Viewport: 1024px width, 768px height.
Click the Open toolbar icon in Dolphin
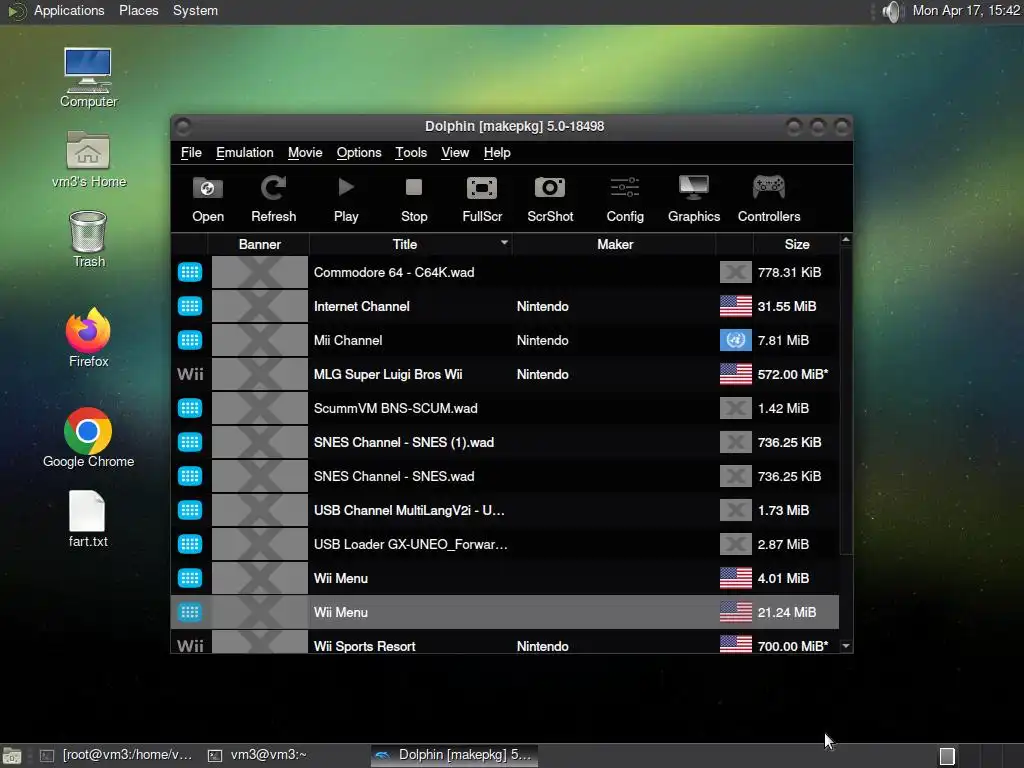(x=208, y=199)
